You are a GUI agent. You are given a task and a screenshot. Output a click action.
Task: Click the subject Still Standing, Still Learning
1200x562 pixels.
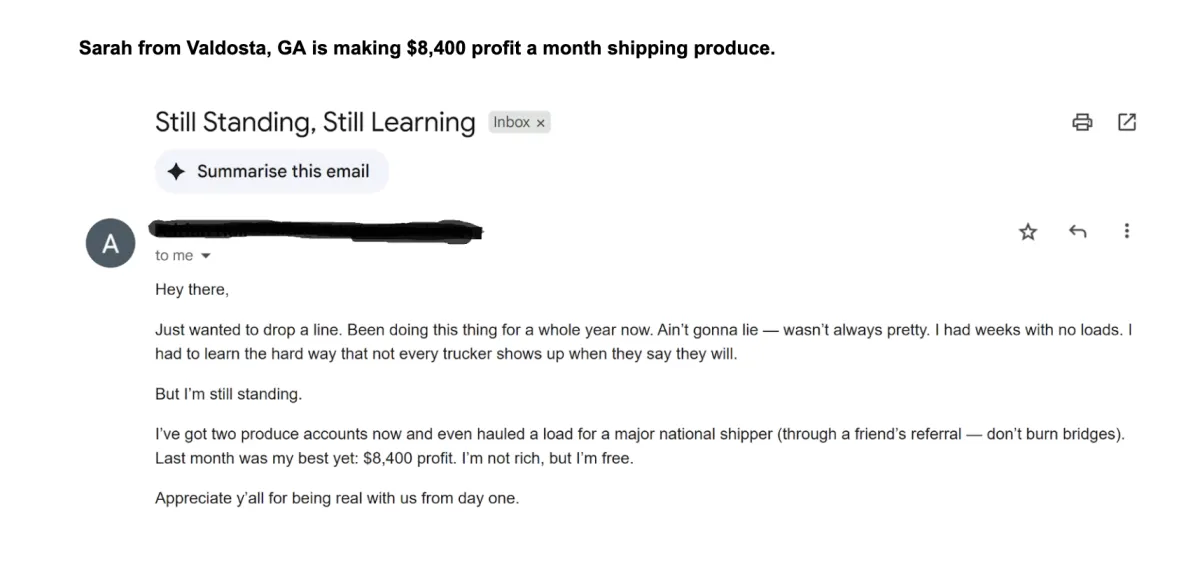point(315,122)
